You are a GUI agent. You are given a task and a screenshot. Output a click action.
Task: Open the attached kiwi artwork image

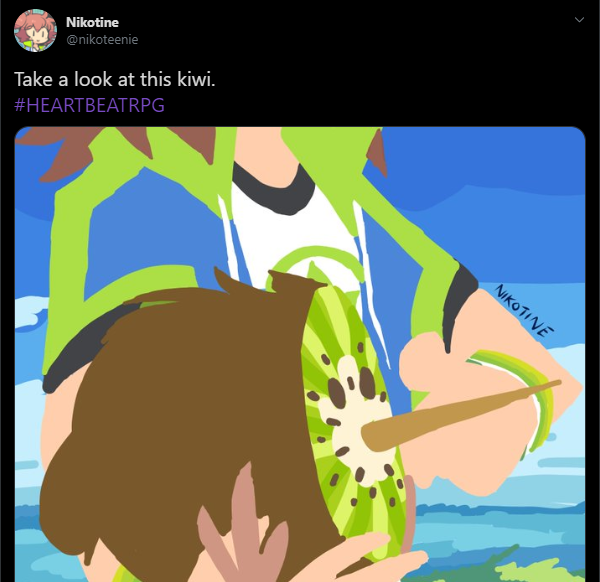[x=300, y=354]
